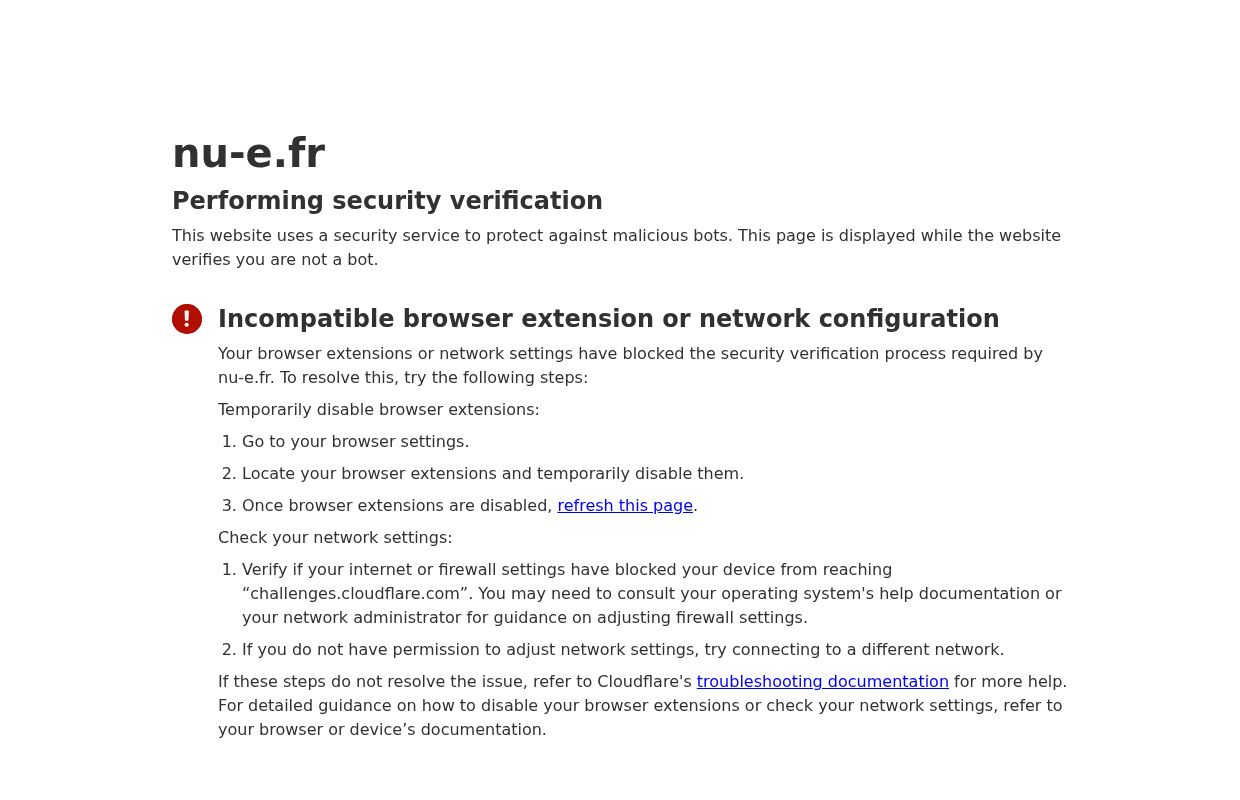Click the "refresh this page" link
The width and height of the screenshot is (1240, 800).
pyautogui.click(x=625, y=506)
